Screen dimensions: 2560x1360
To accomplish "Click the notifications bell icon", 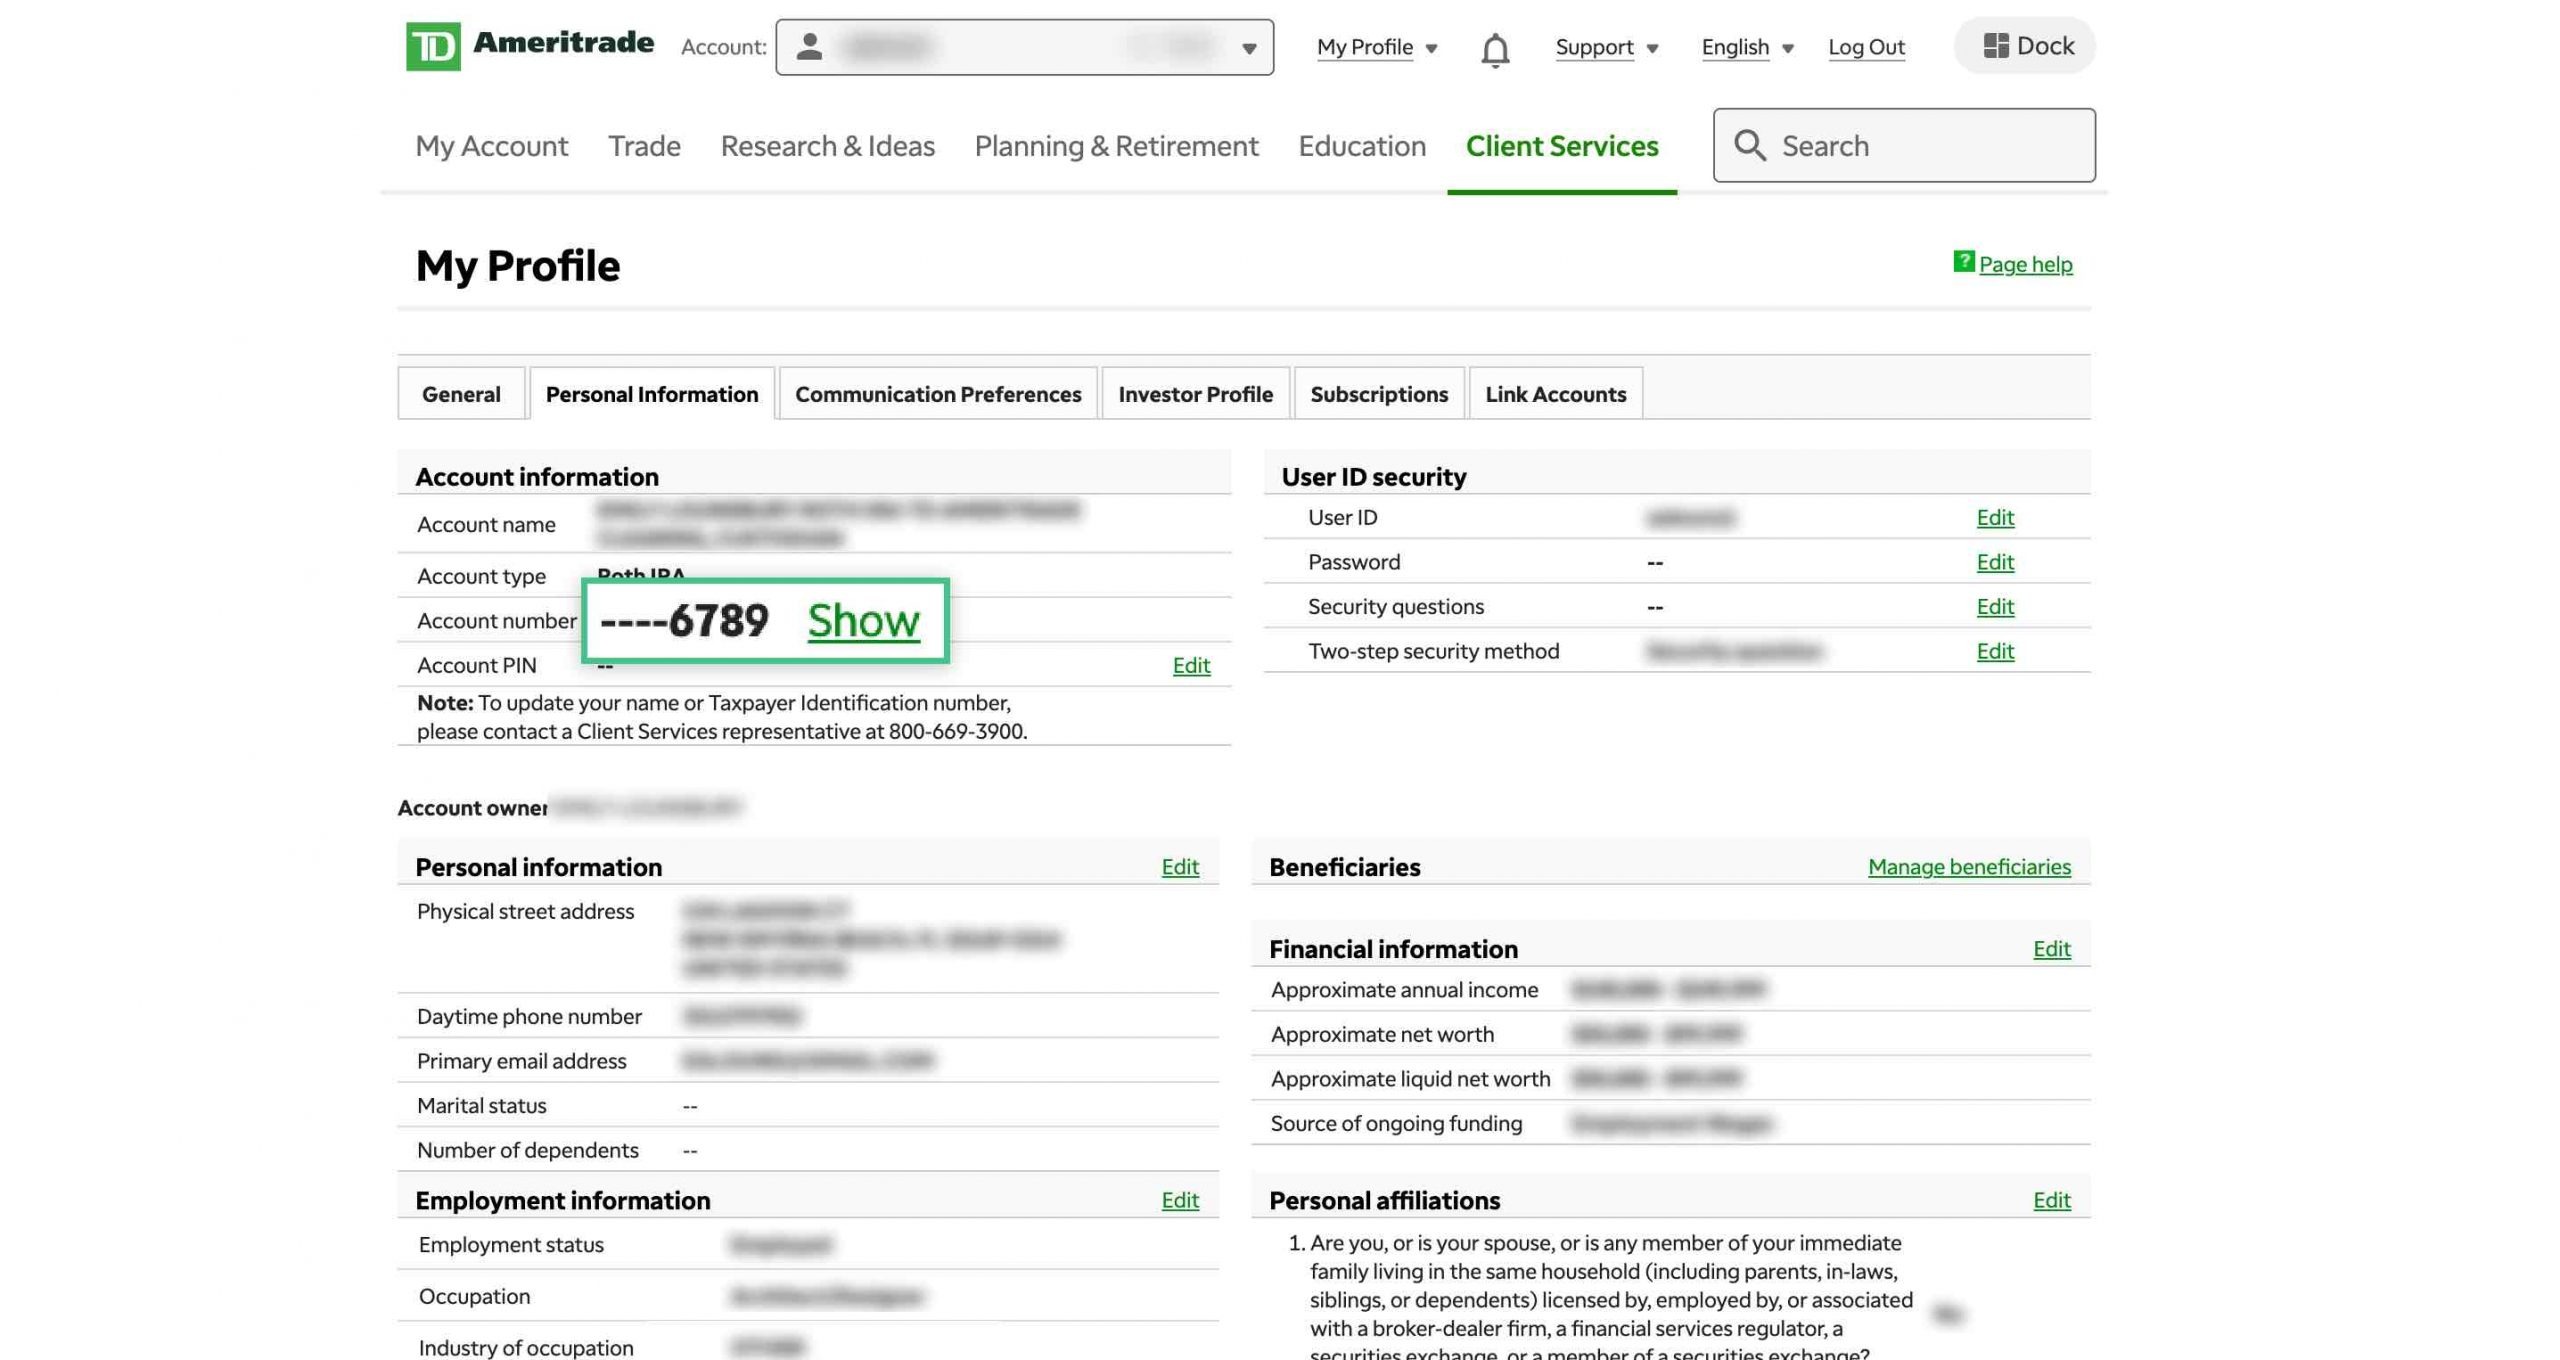I will click(1495, 47).
